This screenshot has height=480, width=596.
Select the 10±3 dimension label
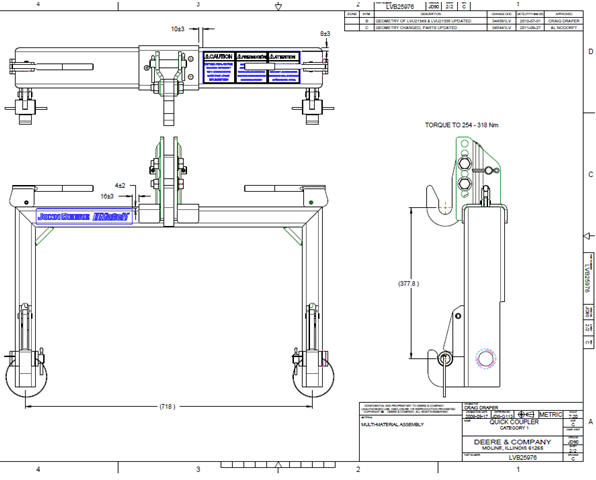point(178,29)
